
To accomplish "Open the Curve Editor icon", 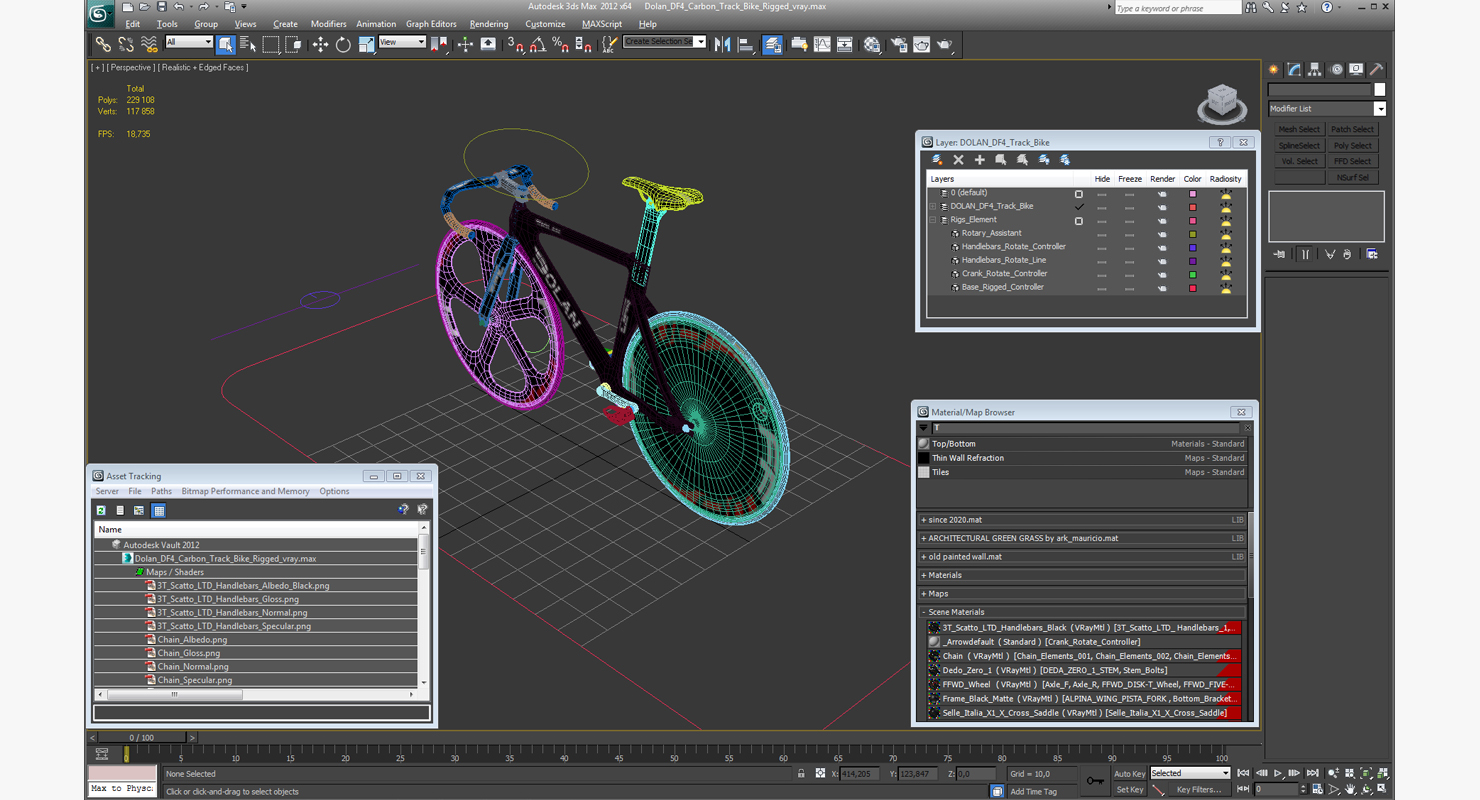I will [x=822, y=44].
